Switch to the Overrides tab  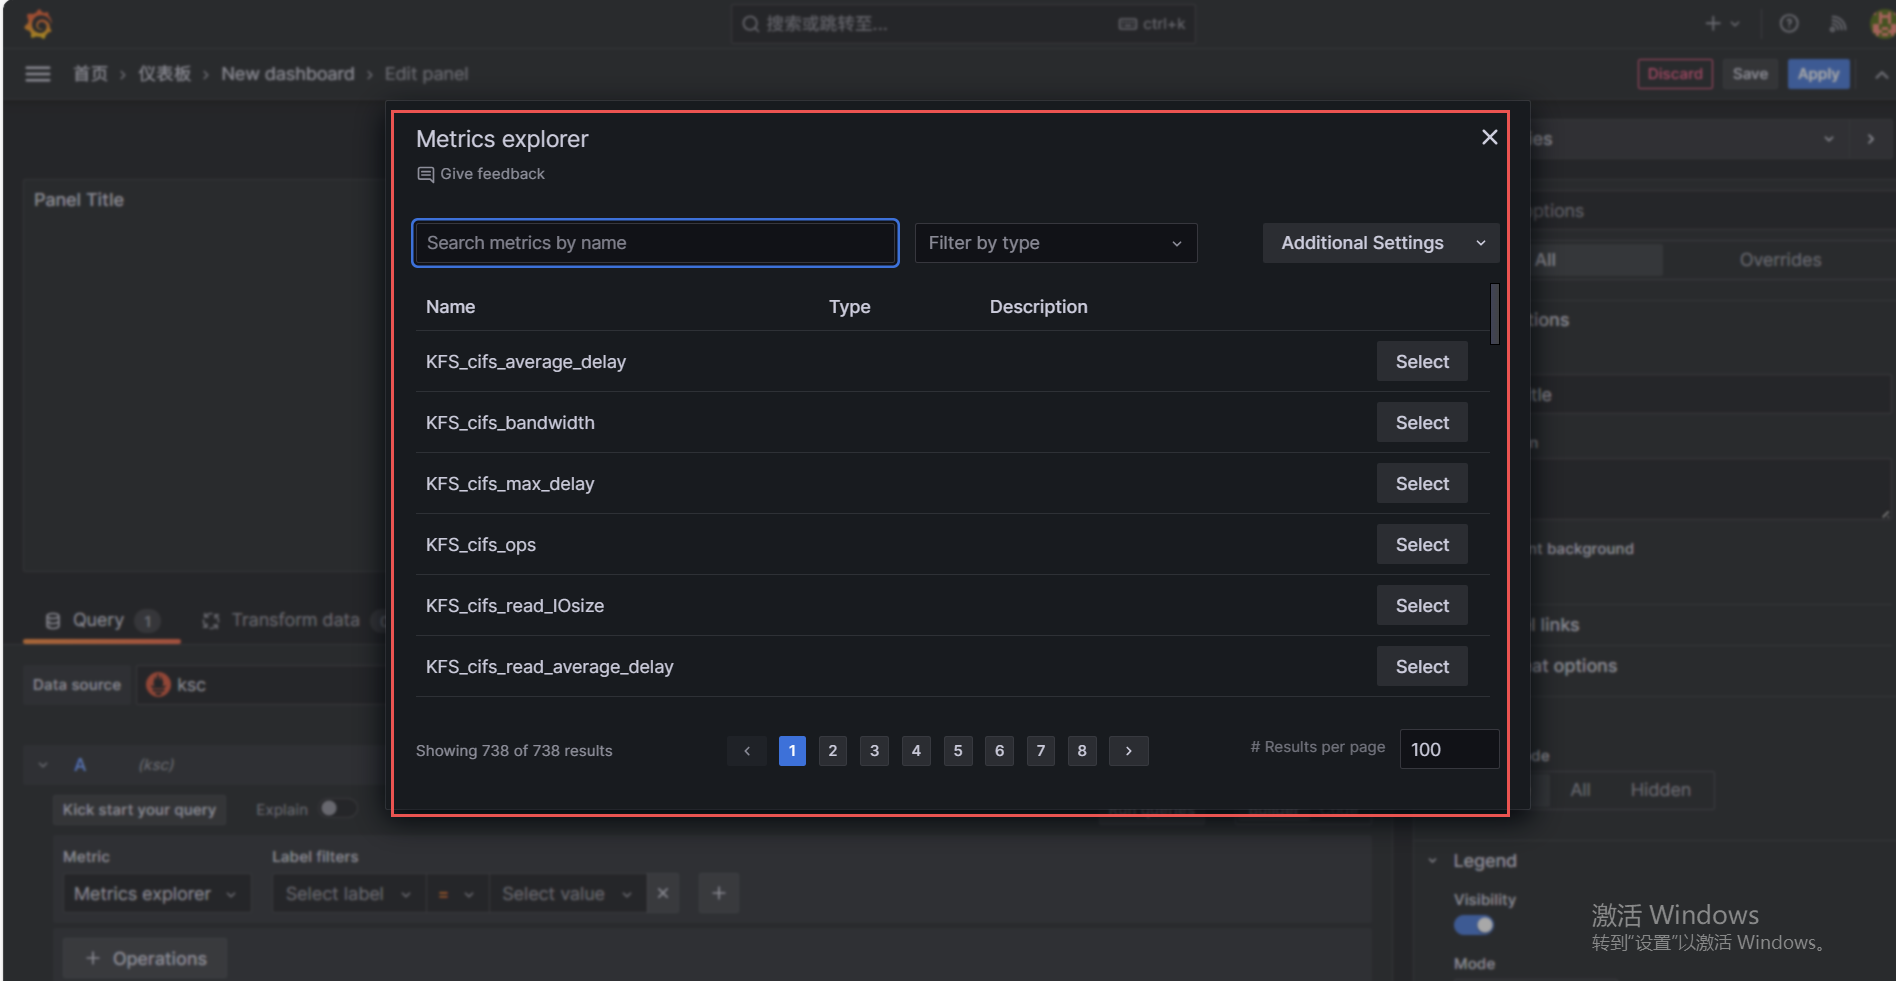point(1779,260)
